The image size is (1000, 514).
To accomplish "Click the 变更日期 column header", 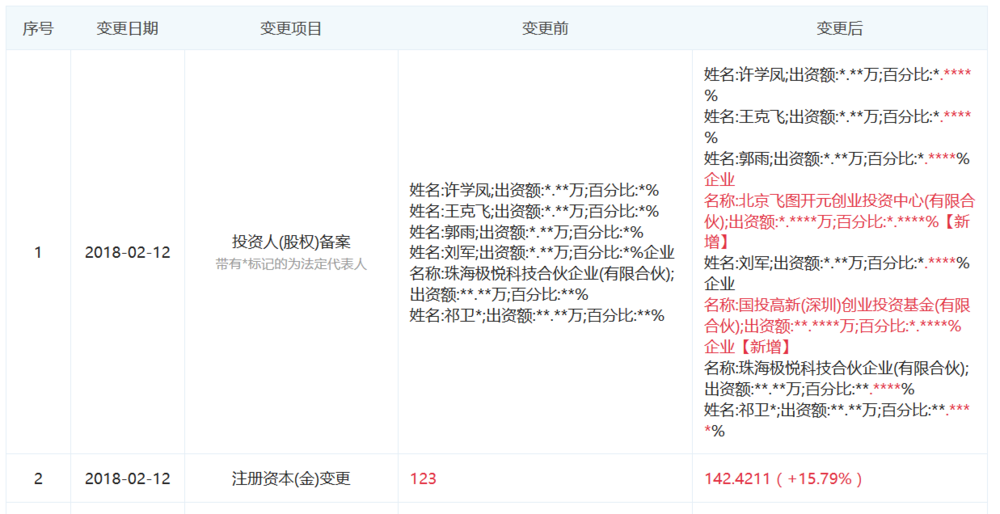I will [128, 29].
